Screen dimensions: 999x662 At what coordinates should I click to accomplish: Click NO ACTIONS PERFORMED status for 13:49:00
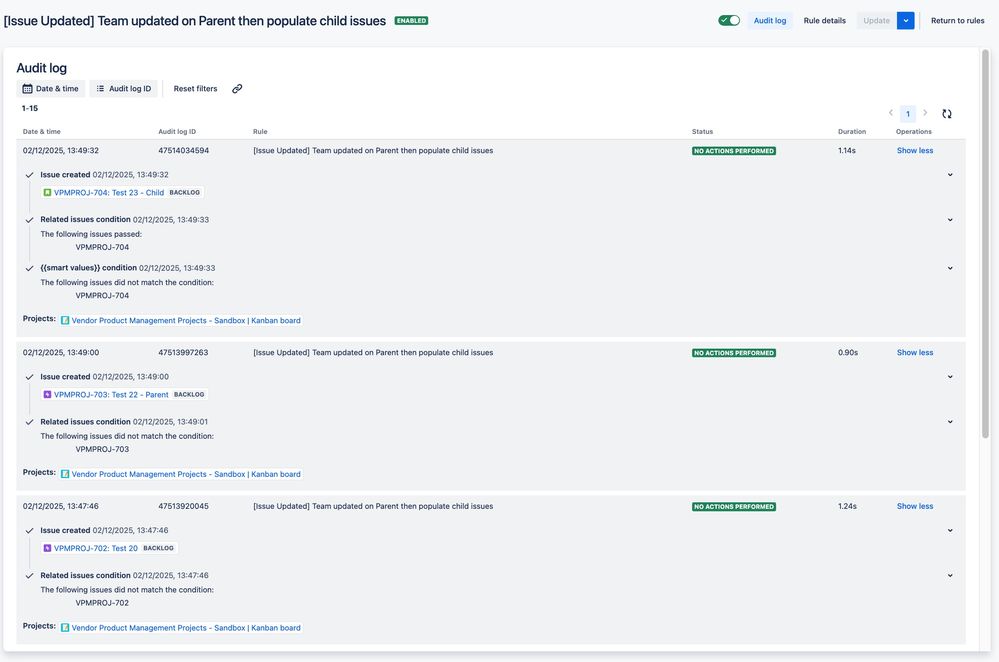(734, 353)
